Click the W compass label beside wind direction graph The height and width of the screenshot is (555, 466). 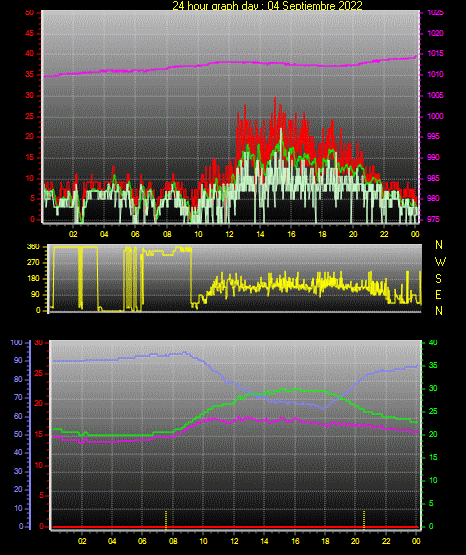coord(440,262)
